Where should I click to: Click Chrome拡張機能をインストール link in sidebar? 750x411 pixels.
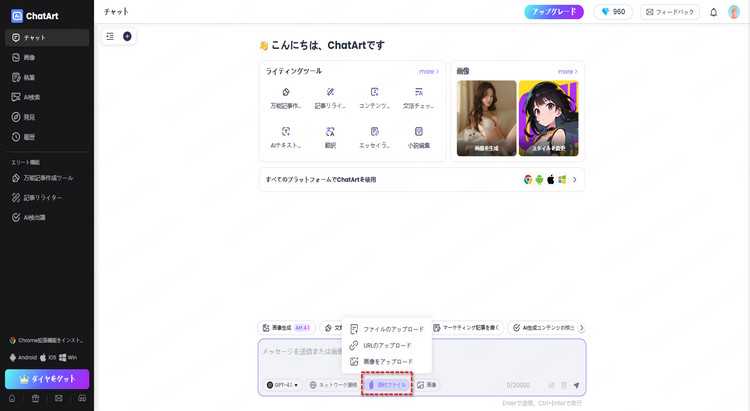click(46, 341)
